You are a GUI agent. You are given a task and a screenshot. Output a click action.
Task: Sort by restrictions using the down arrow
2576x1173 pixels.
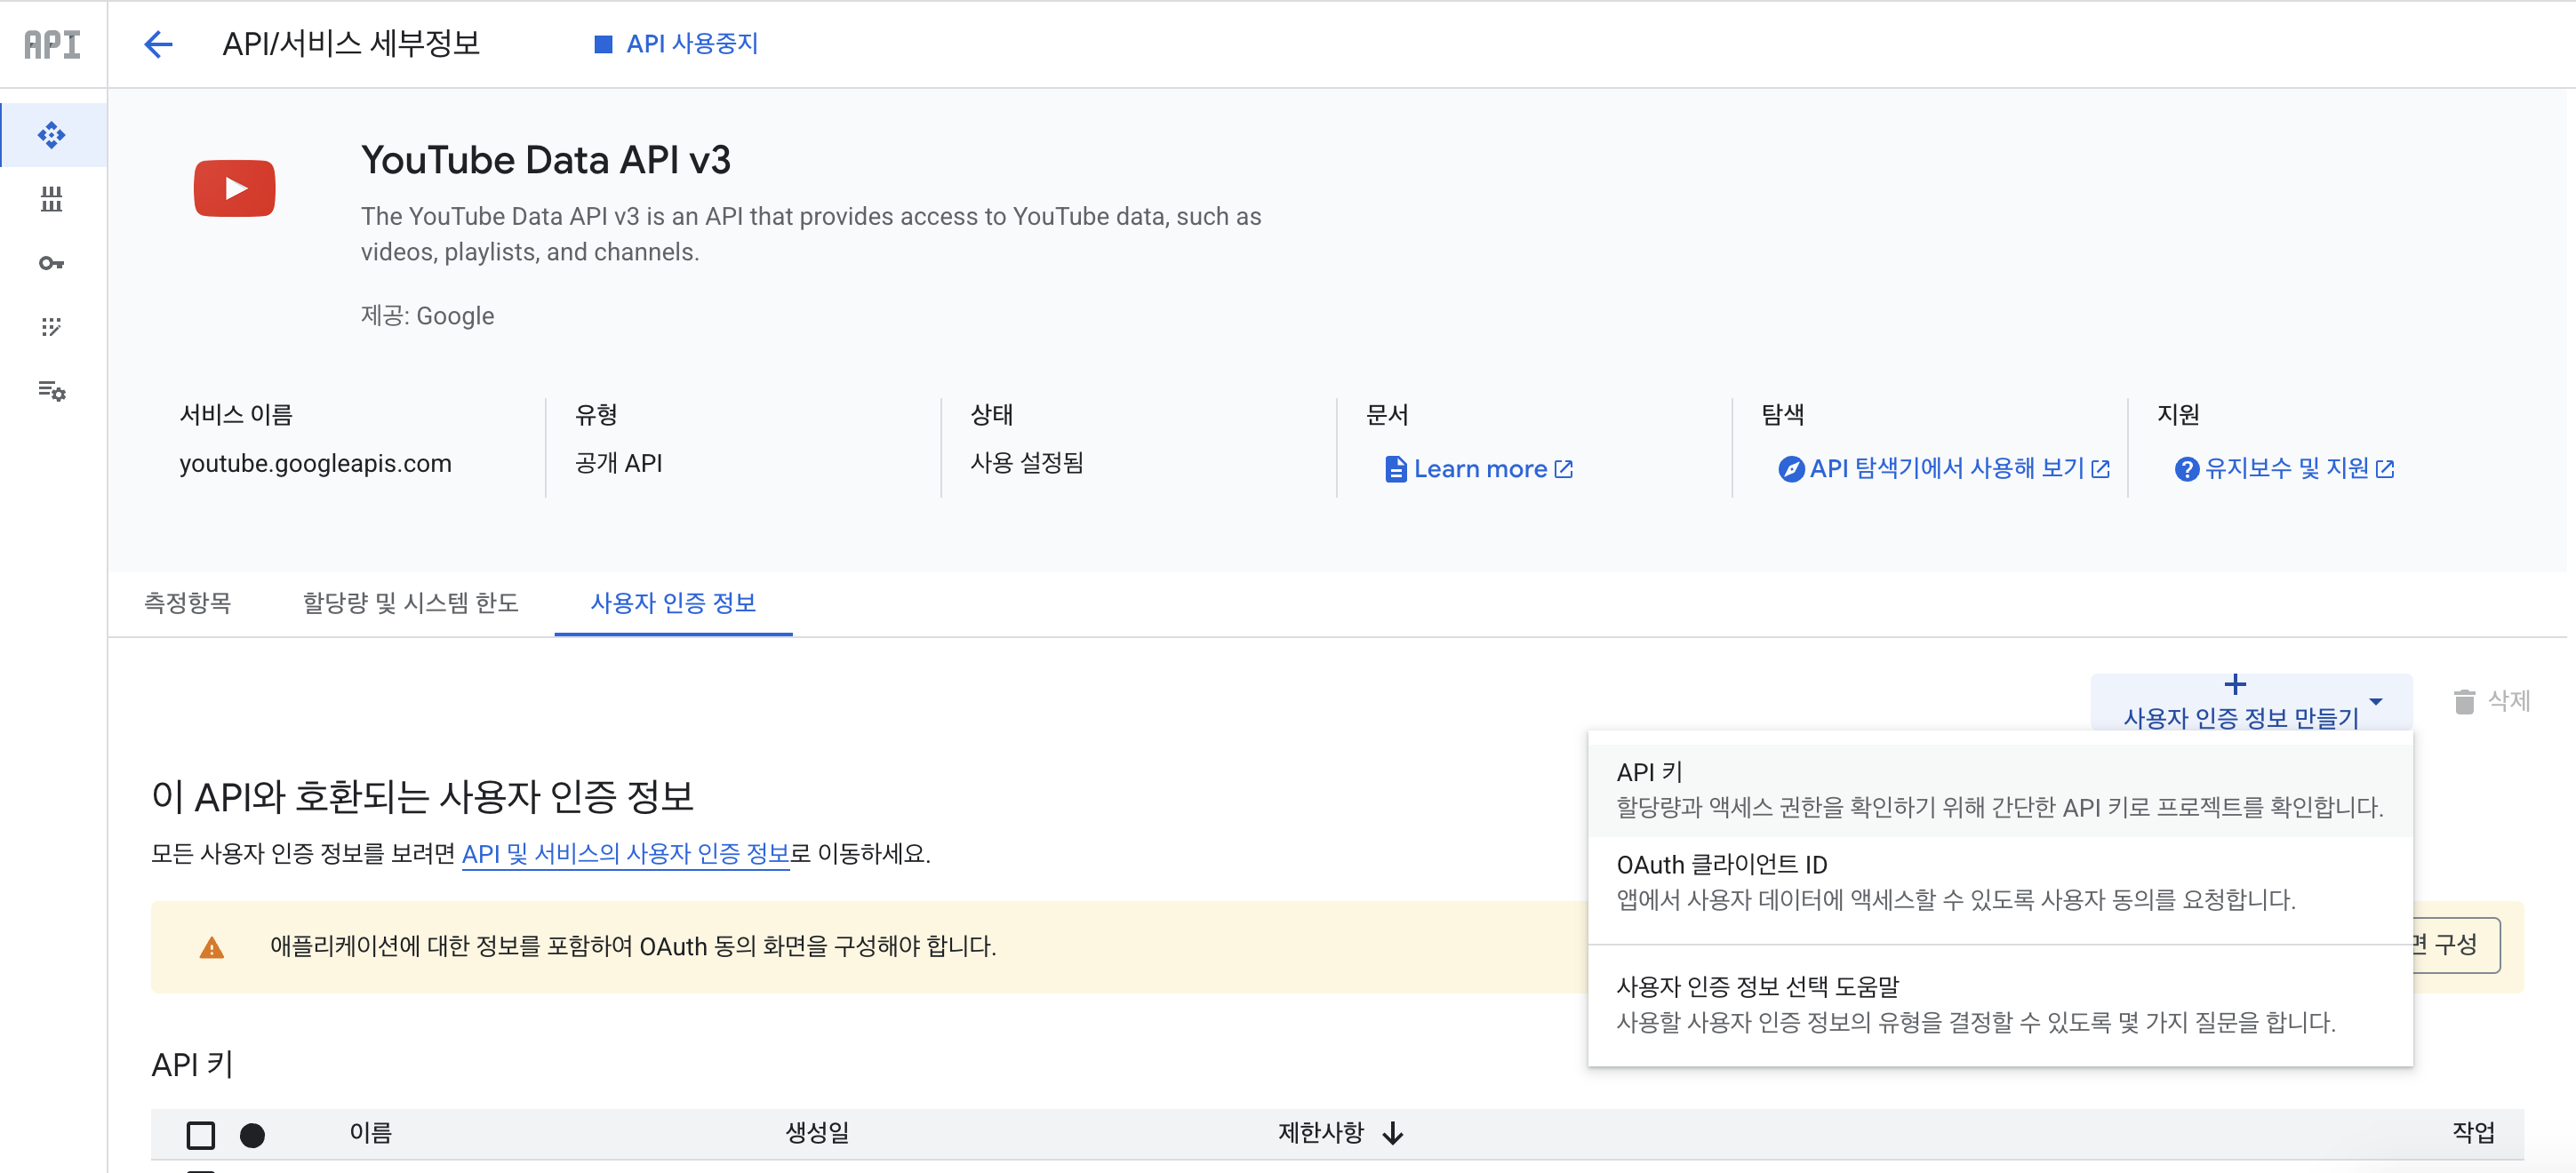coord(1392,1134)
